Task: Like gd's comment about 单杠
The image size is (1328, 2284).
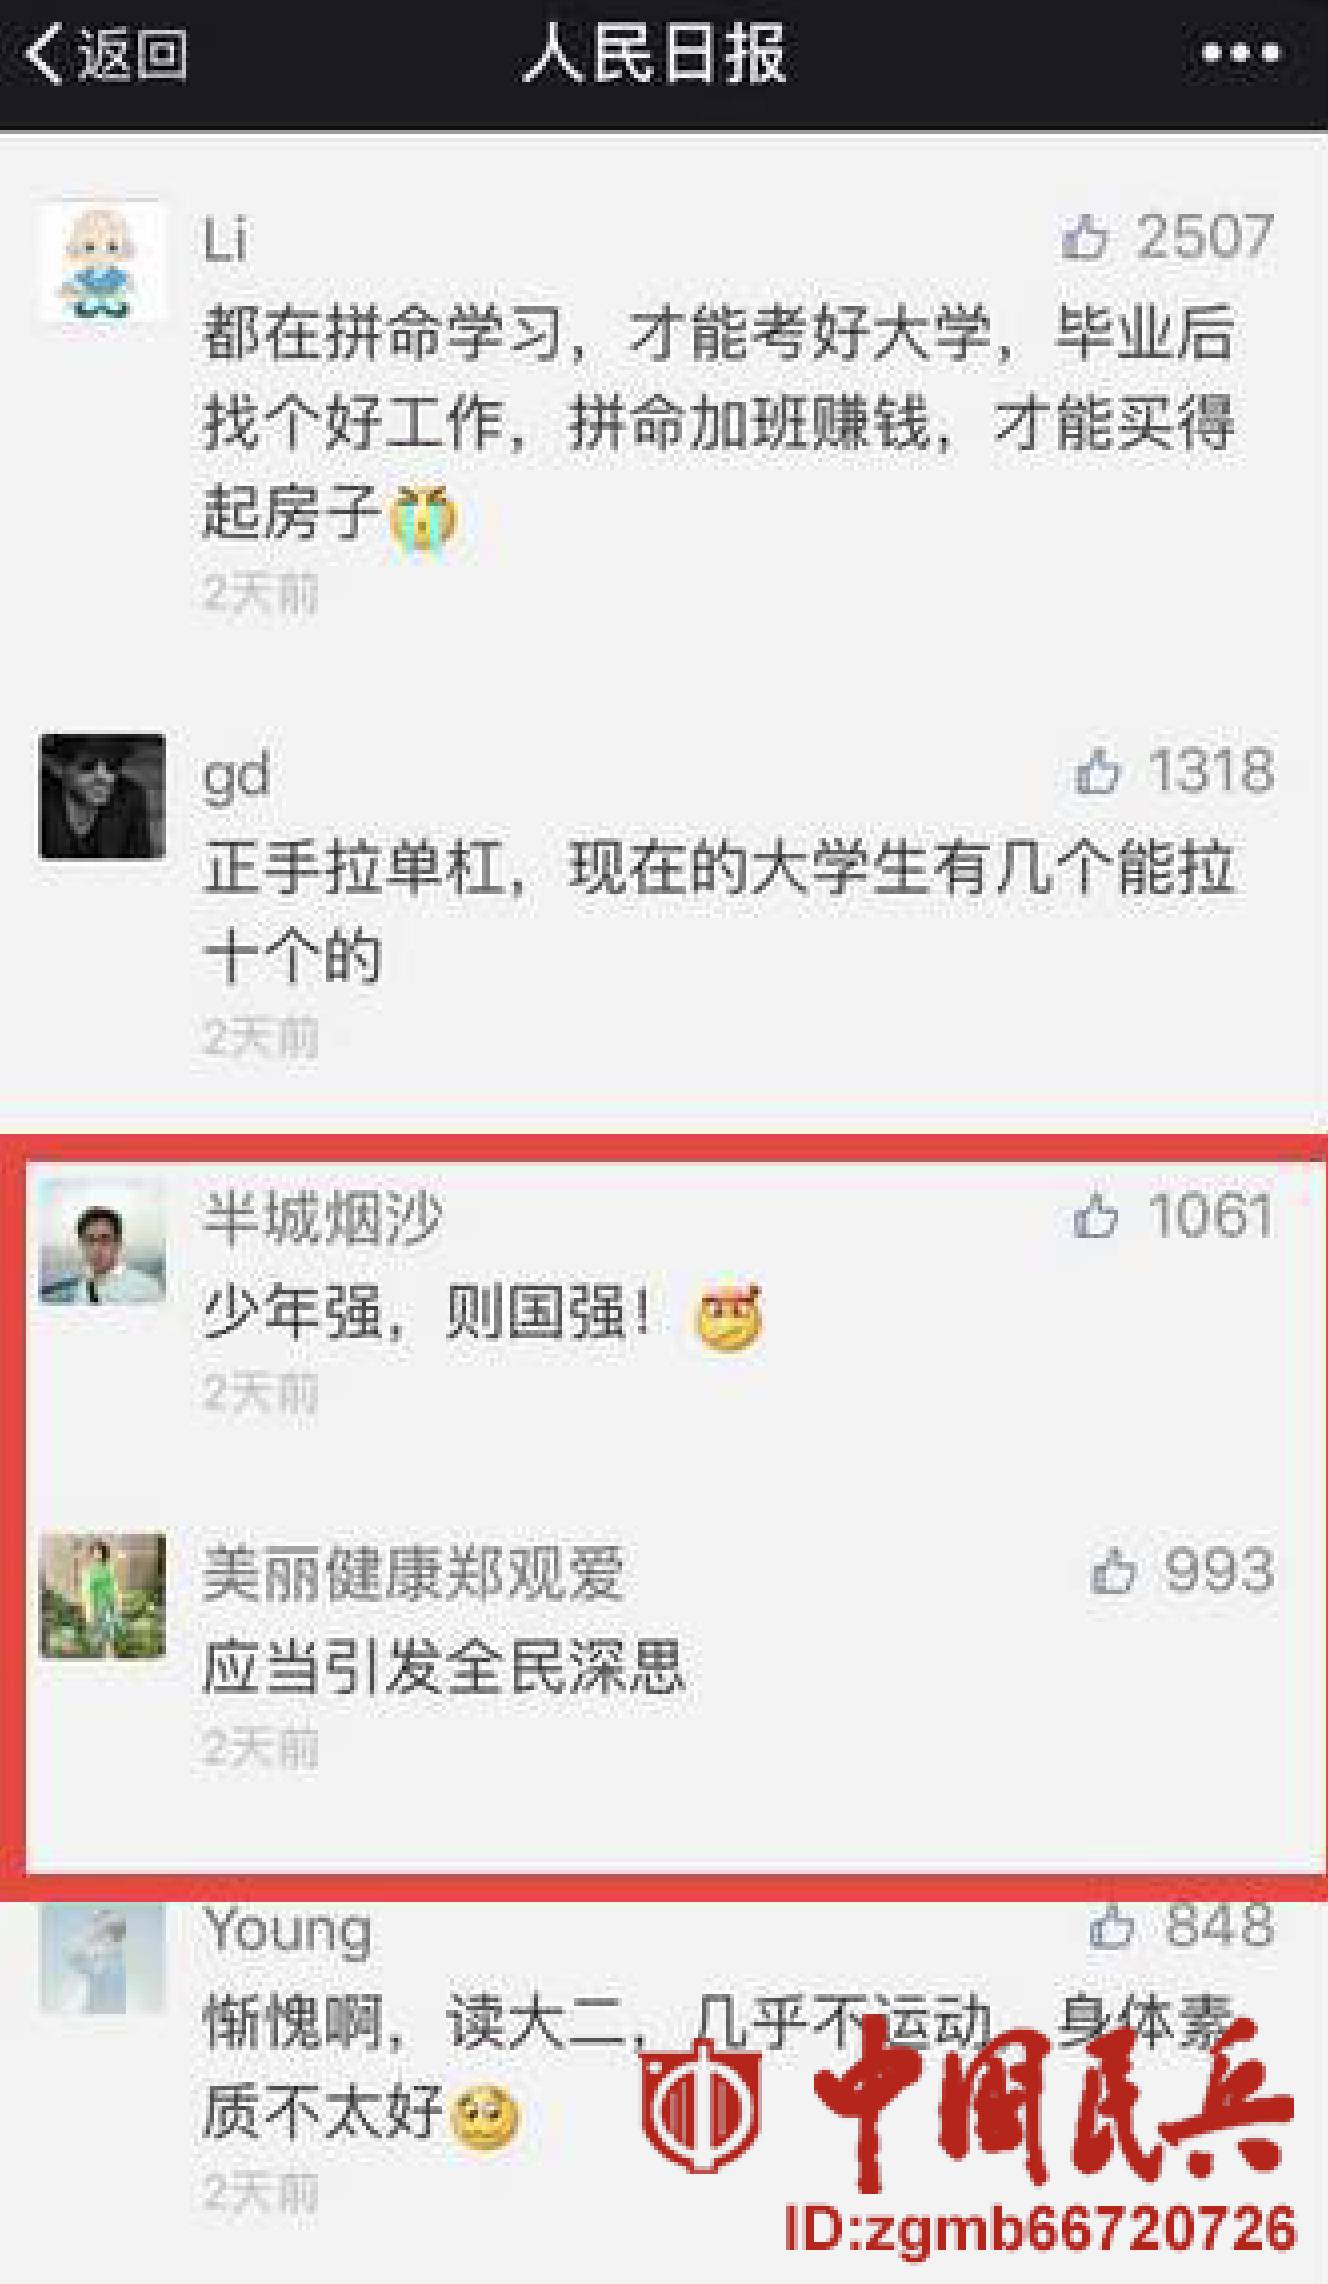Action: 1097,772
